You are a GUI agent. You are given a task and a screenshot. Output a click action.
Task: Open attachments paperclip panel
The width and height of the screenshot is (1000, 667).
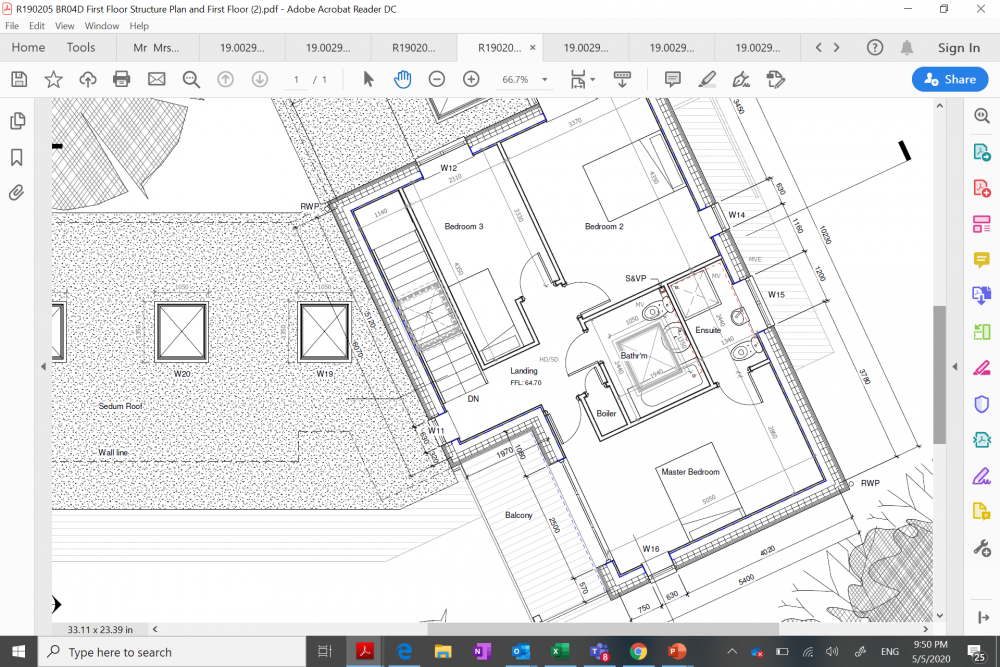point(17,193)
